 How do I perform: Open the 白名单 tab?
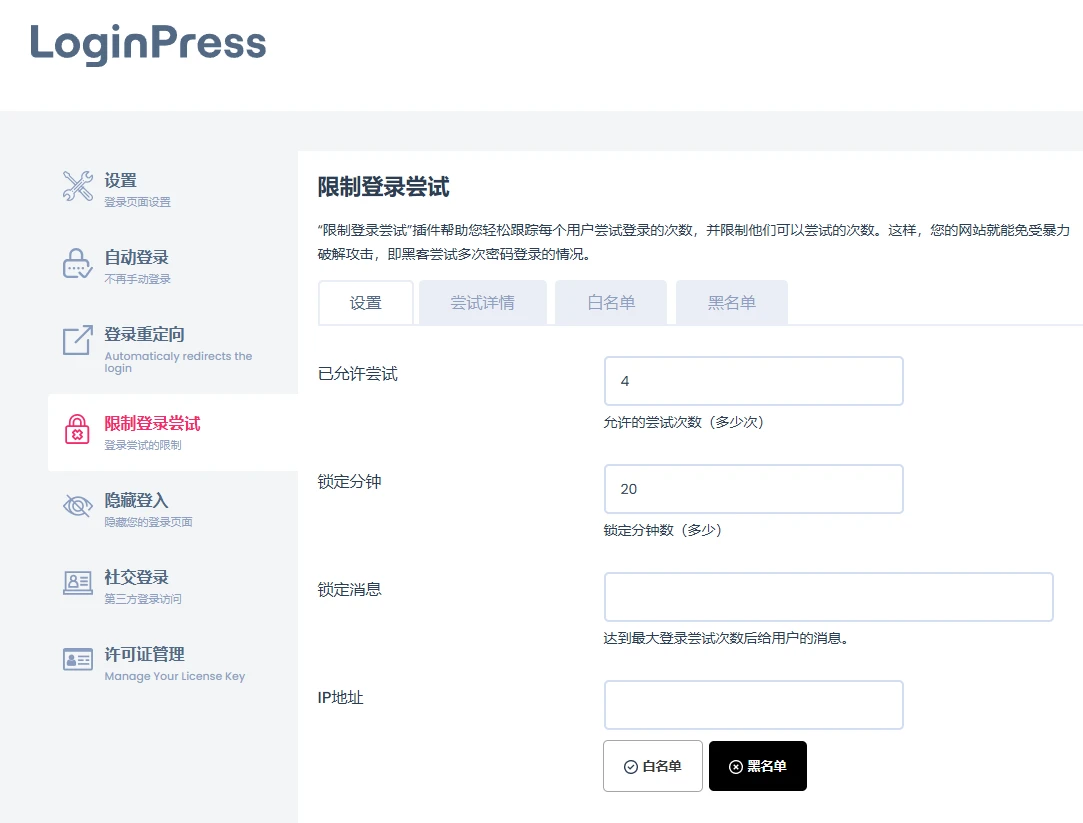[611, 301]
